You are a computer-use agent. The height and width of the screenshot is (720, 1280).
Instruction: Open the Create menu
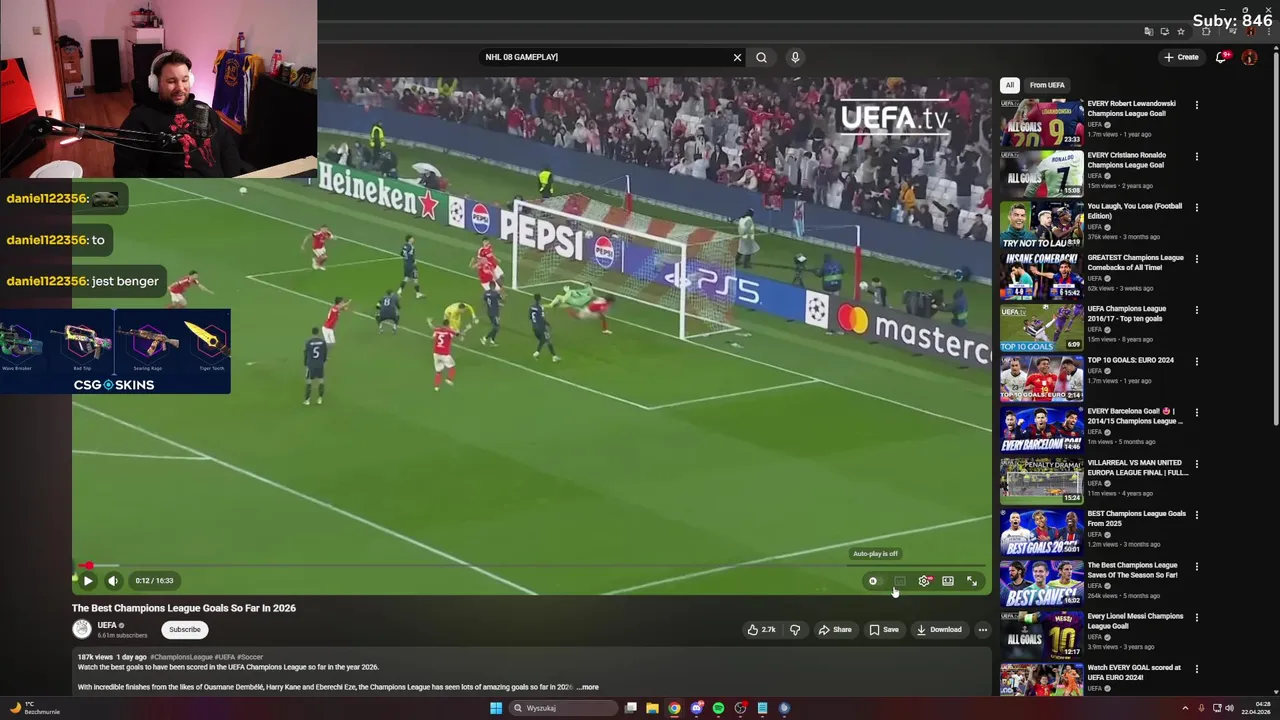pos(1181,57)
